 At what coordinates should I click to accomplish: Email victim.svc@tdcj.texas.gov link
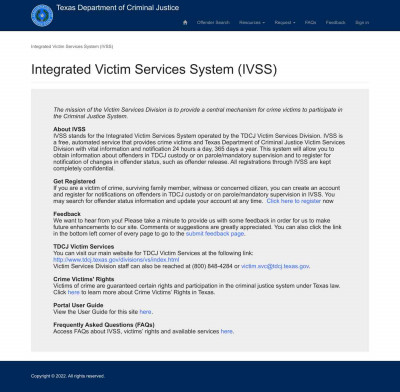click(x=275, y=266)
